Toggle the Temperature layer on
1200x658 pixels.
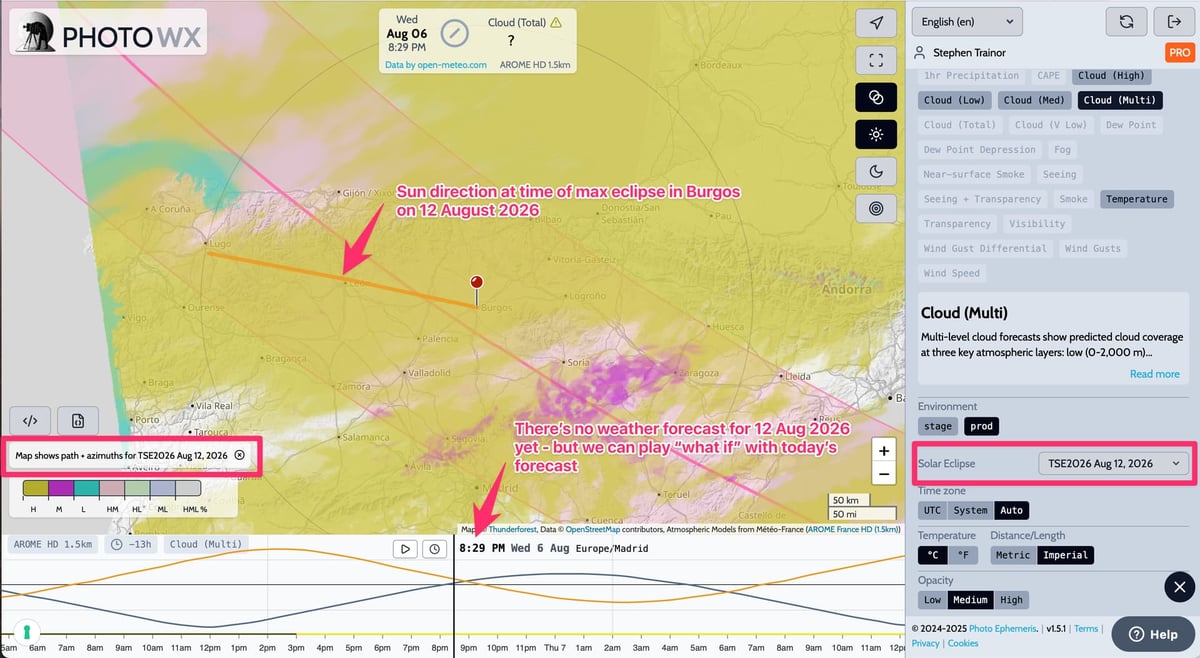coord(1136,198)
